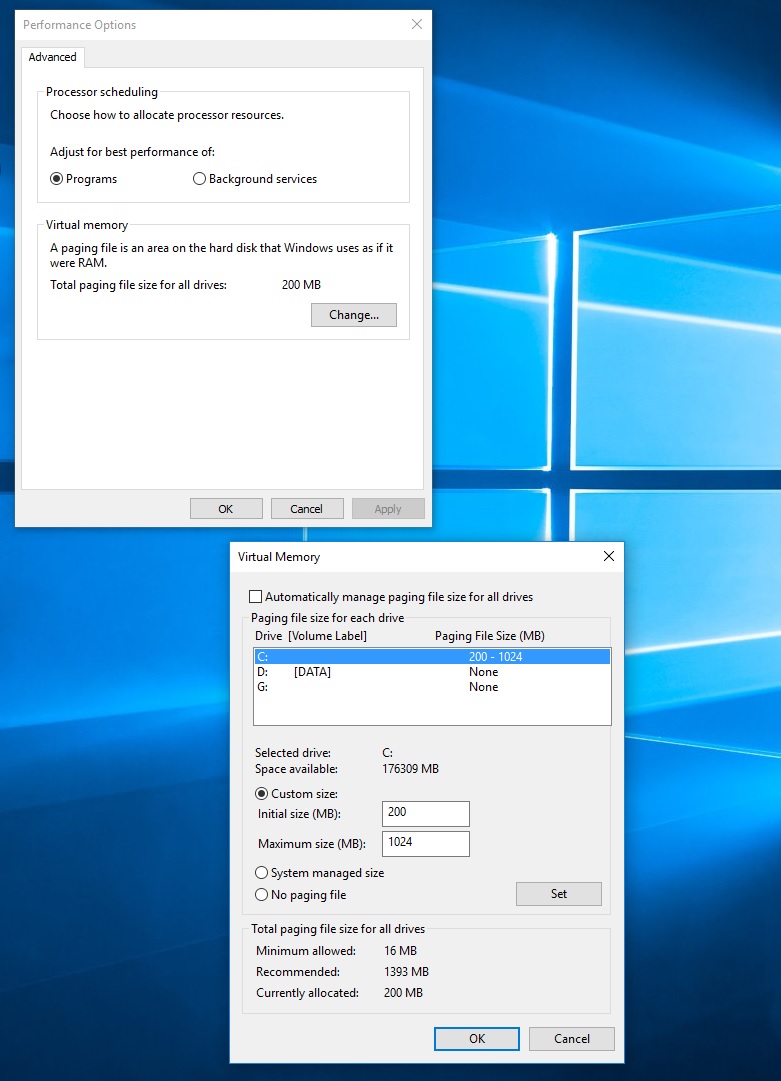Click the Maximum size input field

[425, 844]
